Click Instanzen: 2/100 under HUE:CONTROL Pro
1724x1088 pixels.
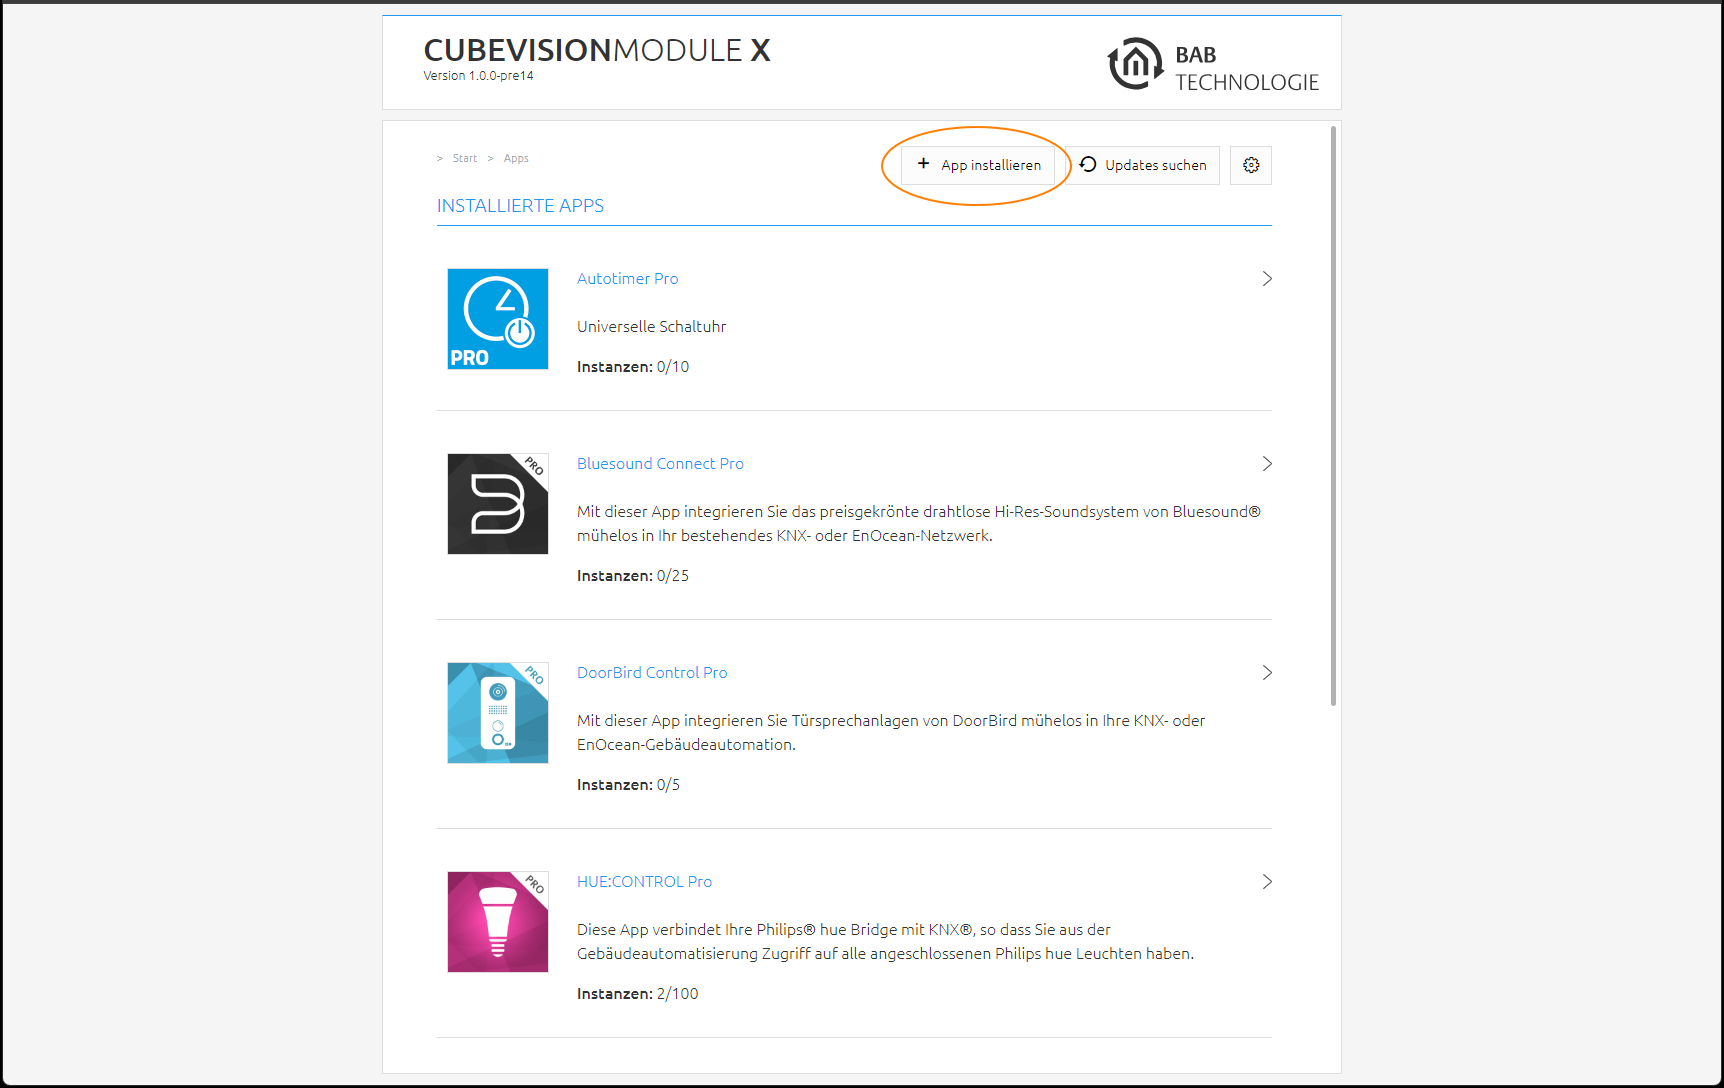[637, 994]
